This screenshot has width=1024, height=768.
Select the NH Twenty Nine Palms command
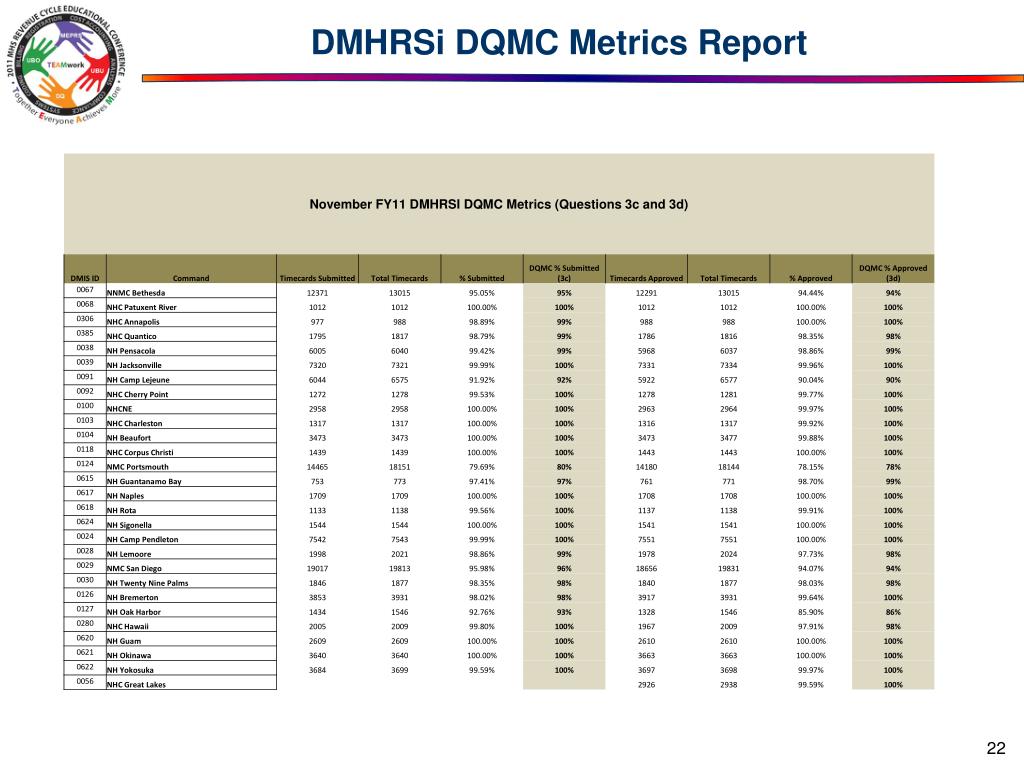coord(148,583)
